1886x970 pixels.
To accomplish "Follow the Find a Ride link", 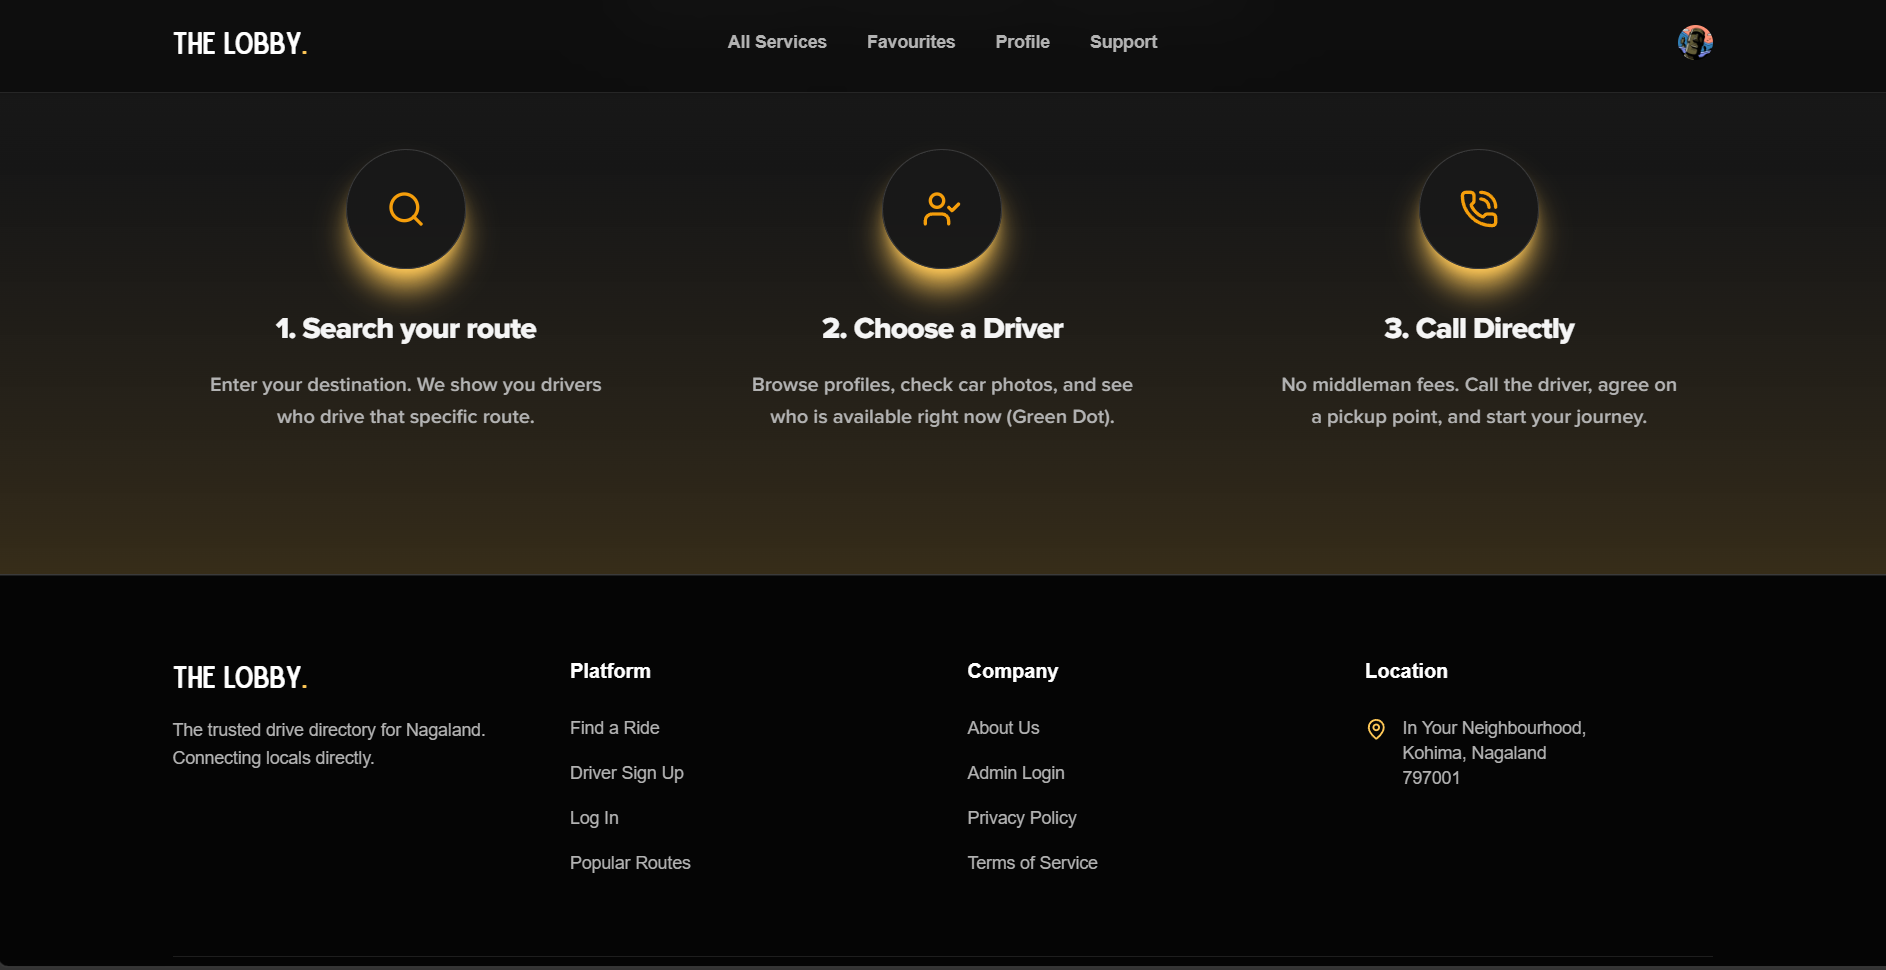I will [x=615, y=728].
